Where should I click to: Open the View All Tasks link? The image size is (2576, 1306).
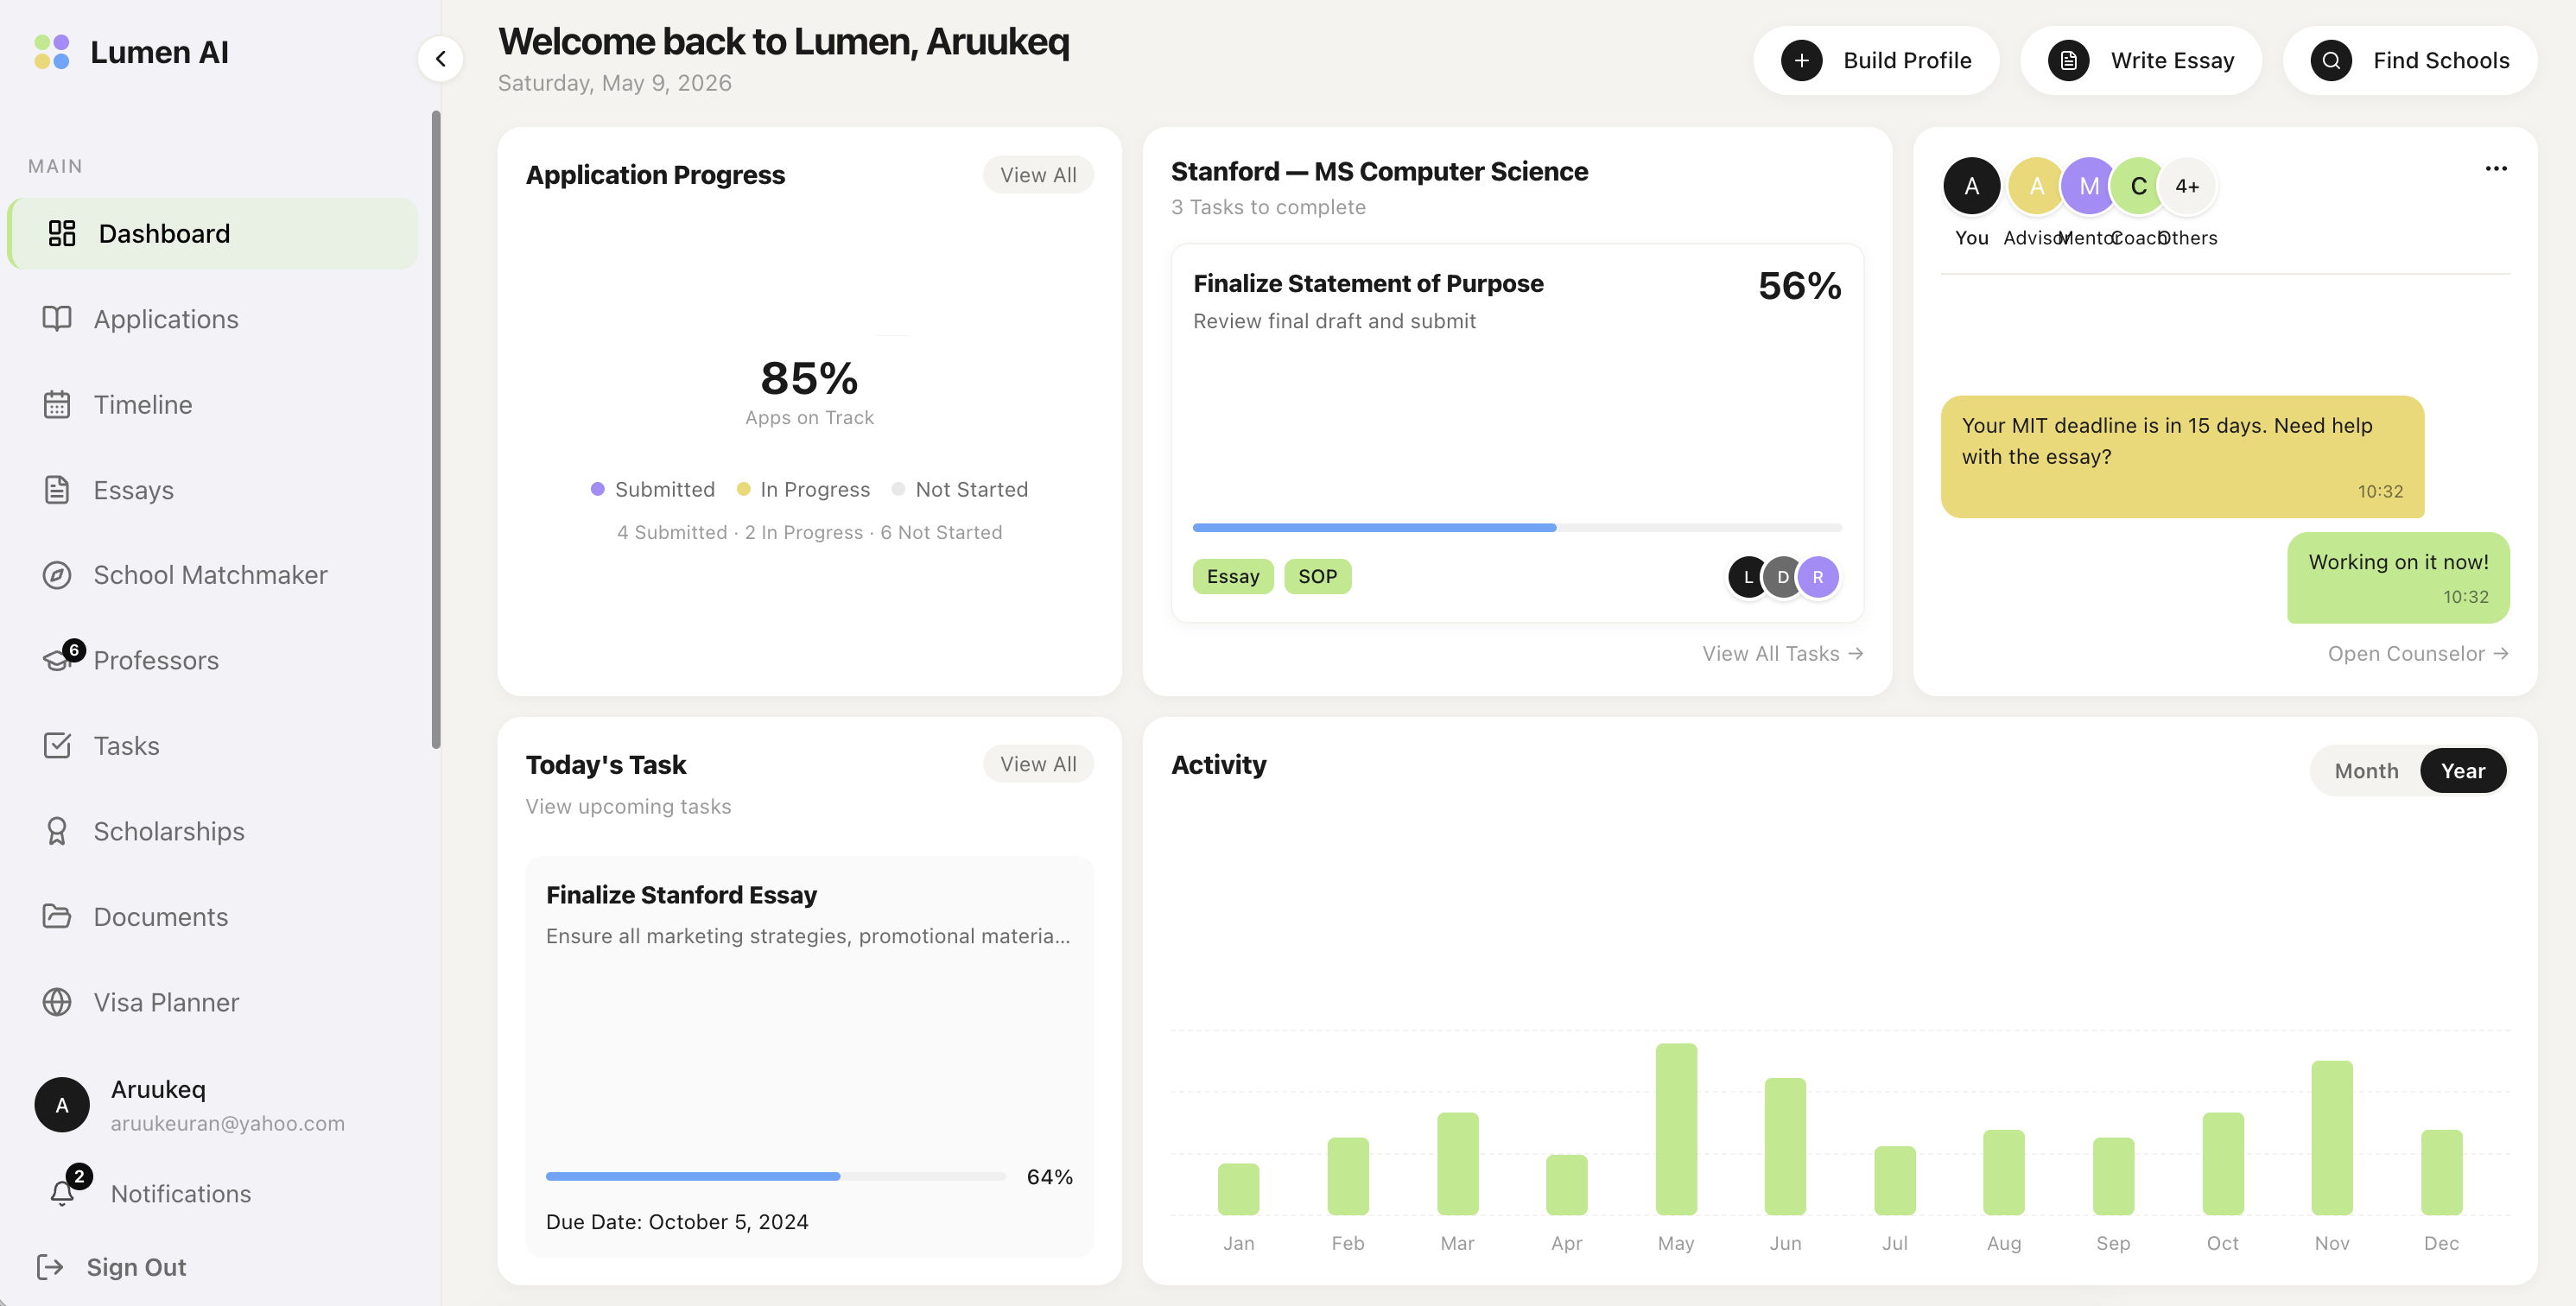click(x=1782, y=653)
